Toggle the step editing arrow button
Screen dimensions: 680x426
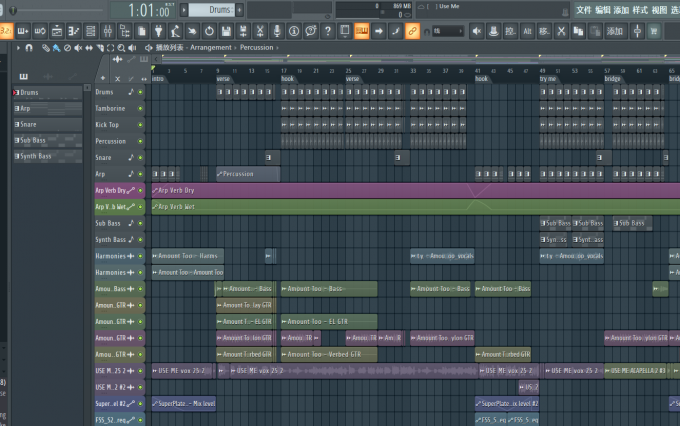tap(379, 31)
